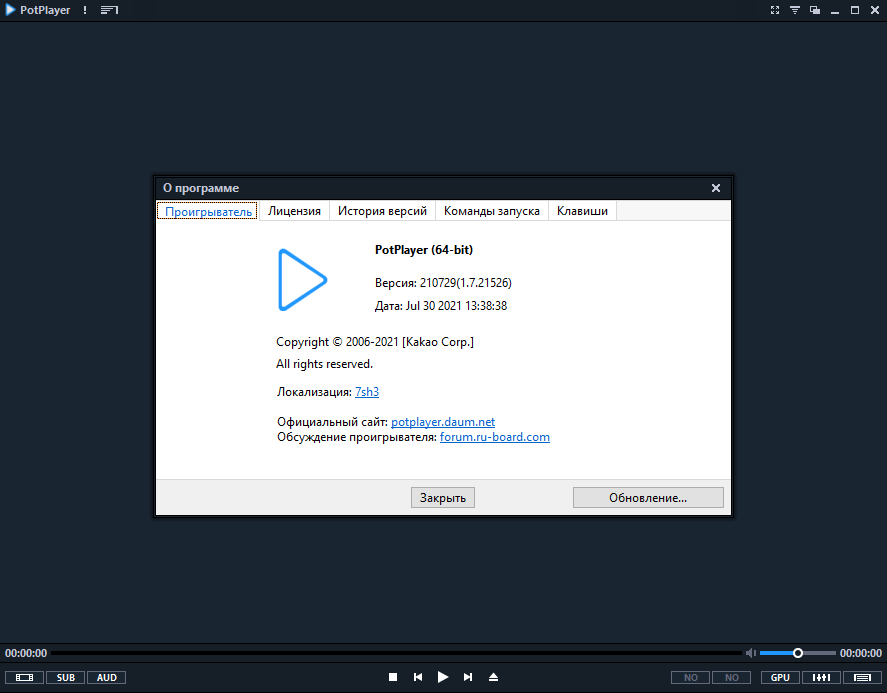Click the exclamation mark icon in title bar
Viewport: 887px width, 693px height.
pyautogui.click(x=85, y=10)
